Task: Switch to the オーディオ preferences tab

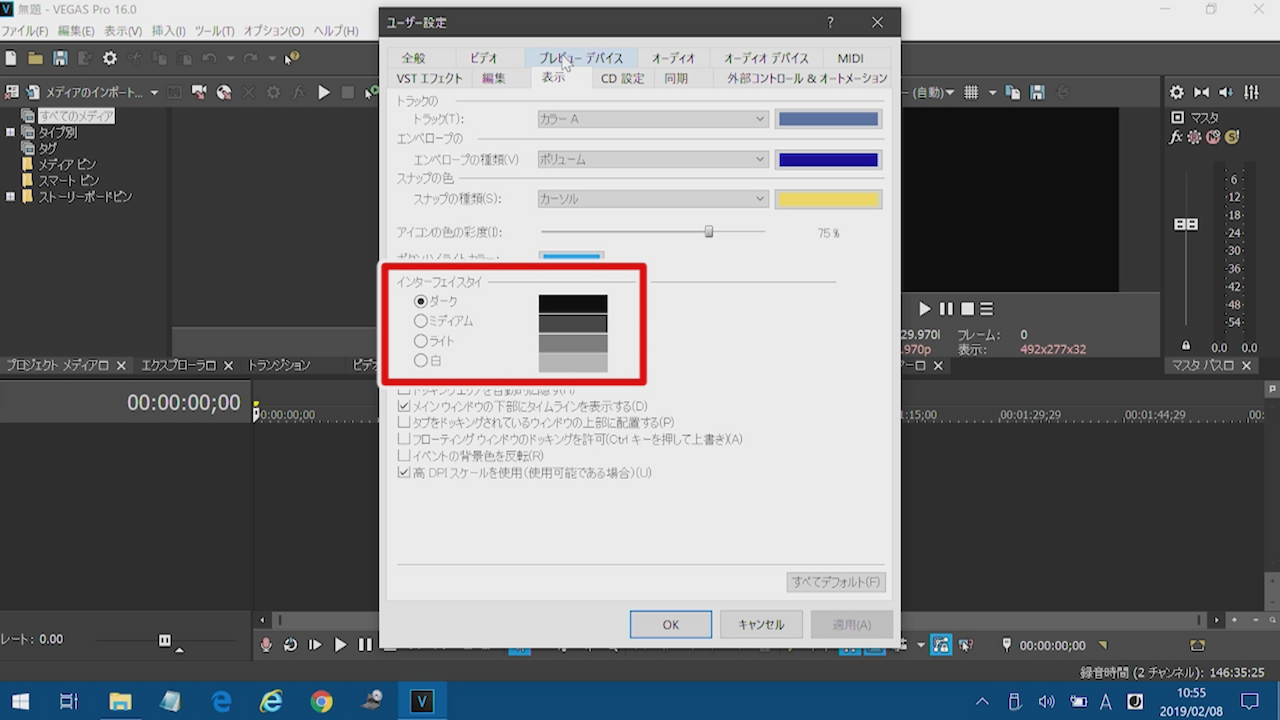Action: point(673,58)
